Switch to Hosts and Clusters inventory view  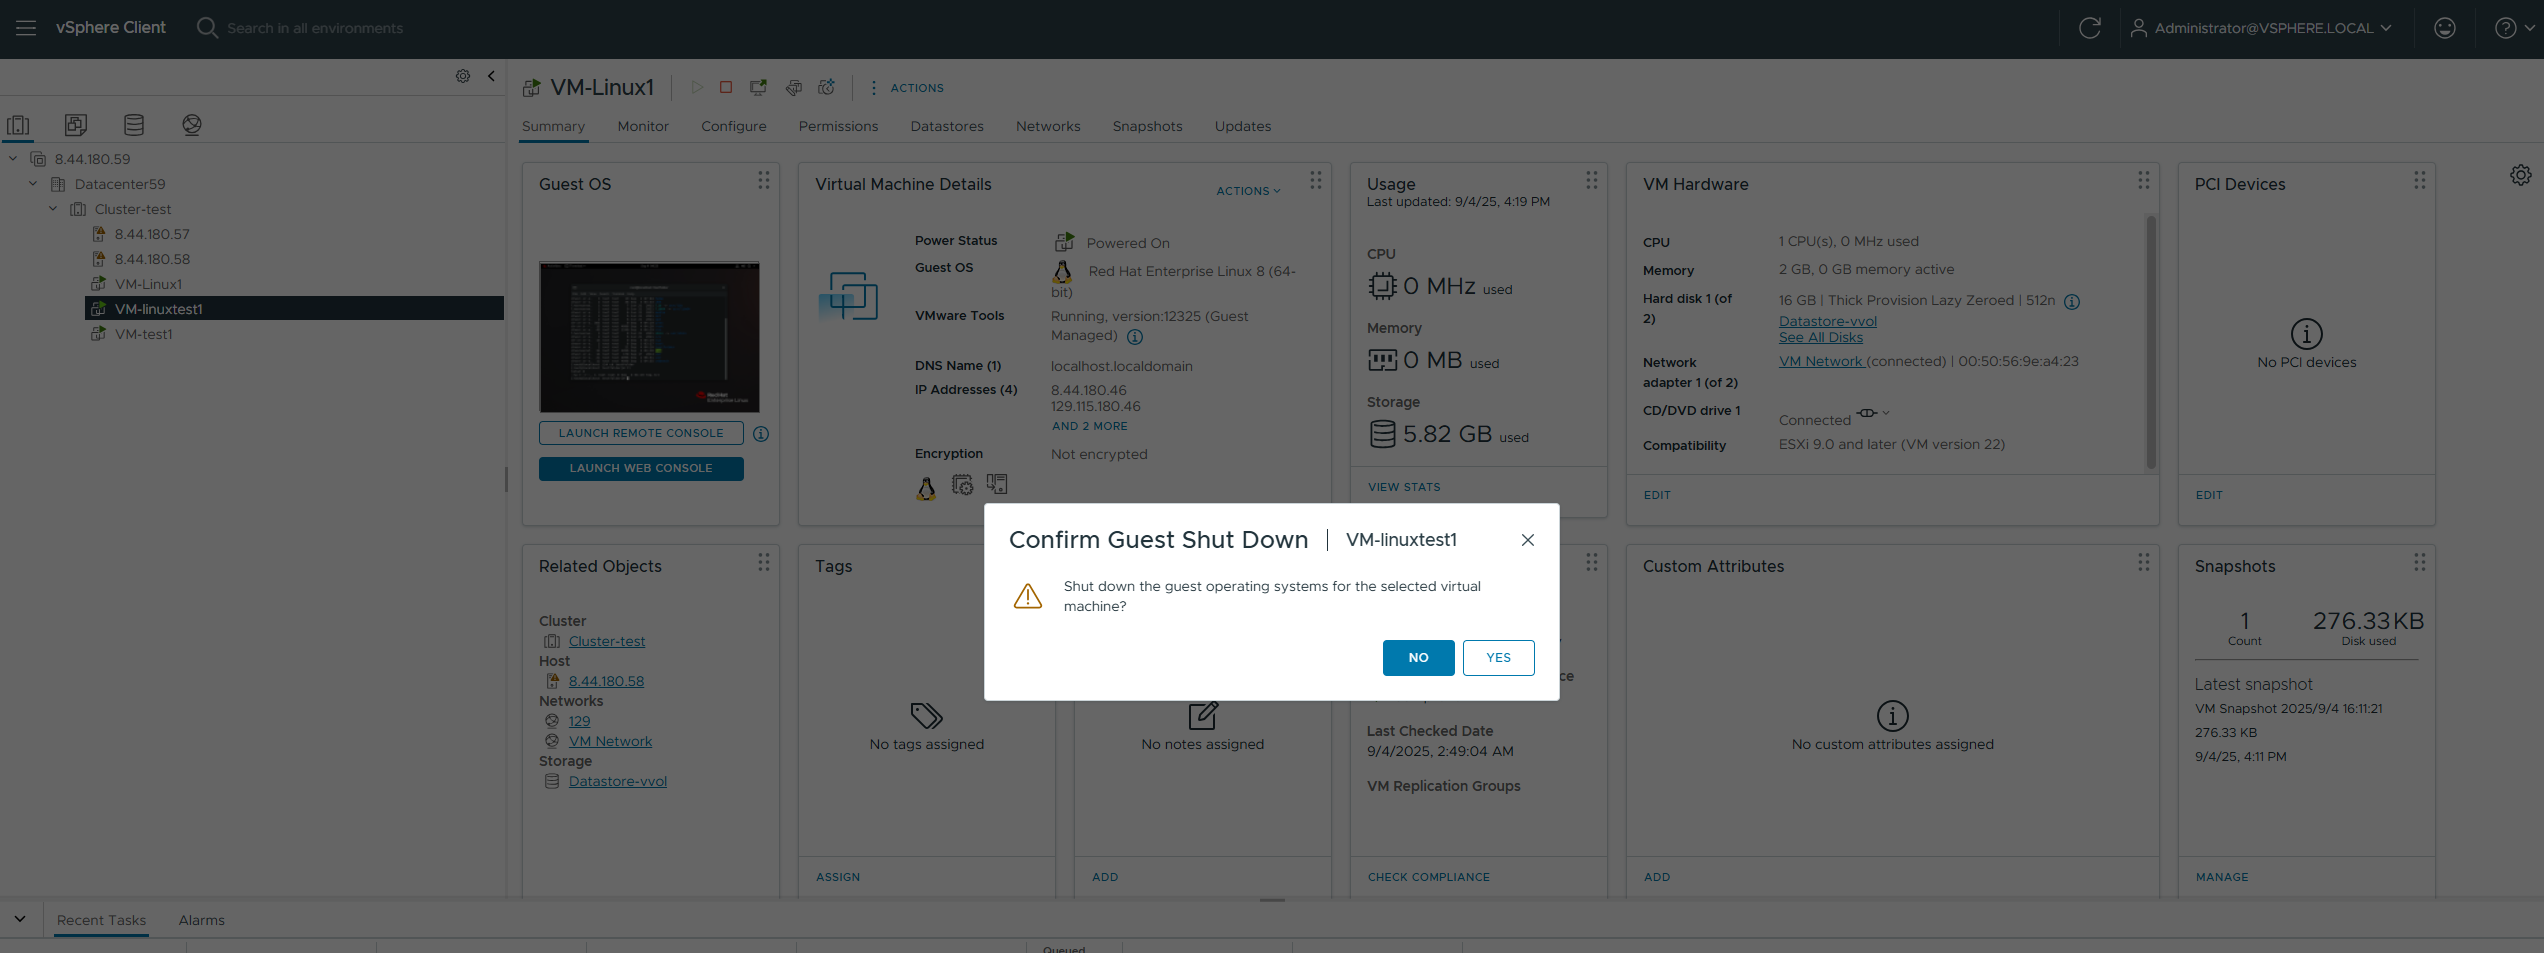tap(18, 125)
